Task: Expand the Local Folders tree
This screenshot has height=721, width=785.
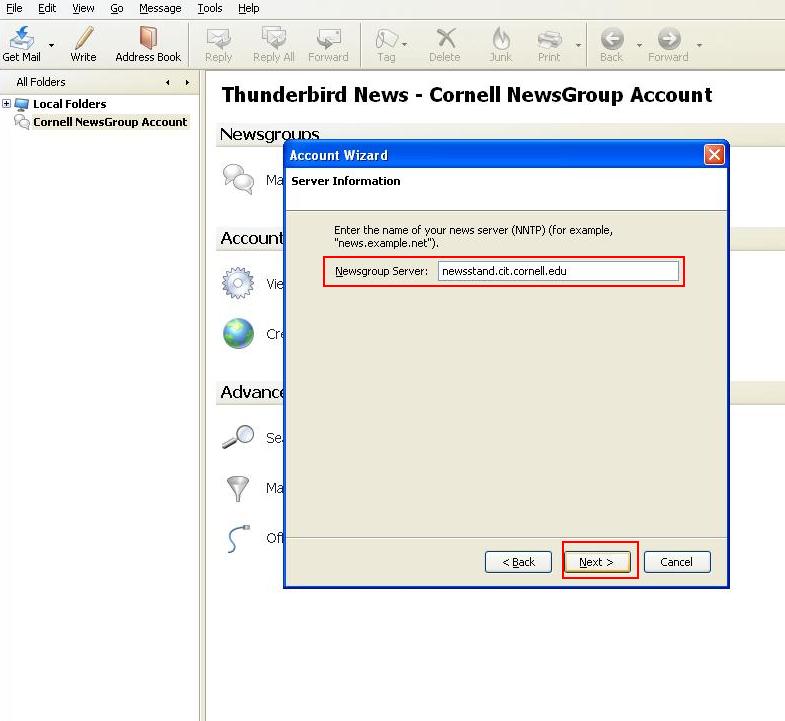Action: 7,104
